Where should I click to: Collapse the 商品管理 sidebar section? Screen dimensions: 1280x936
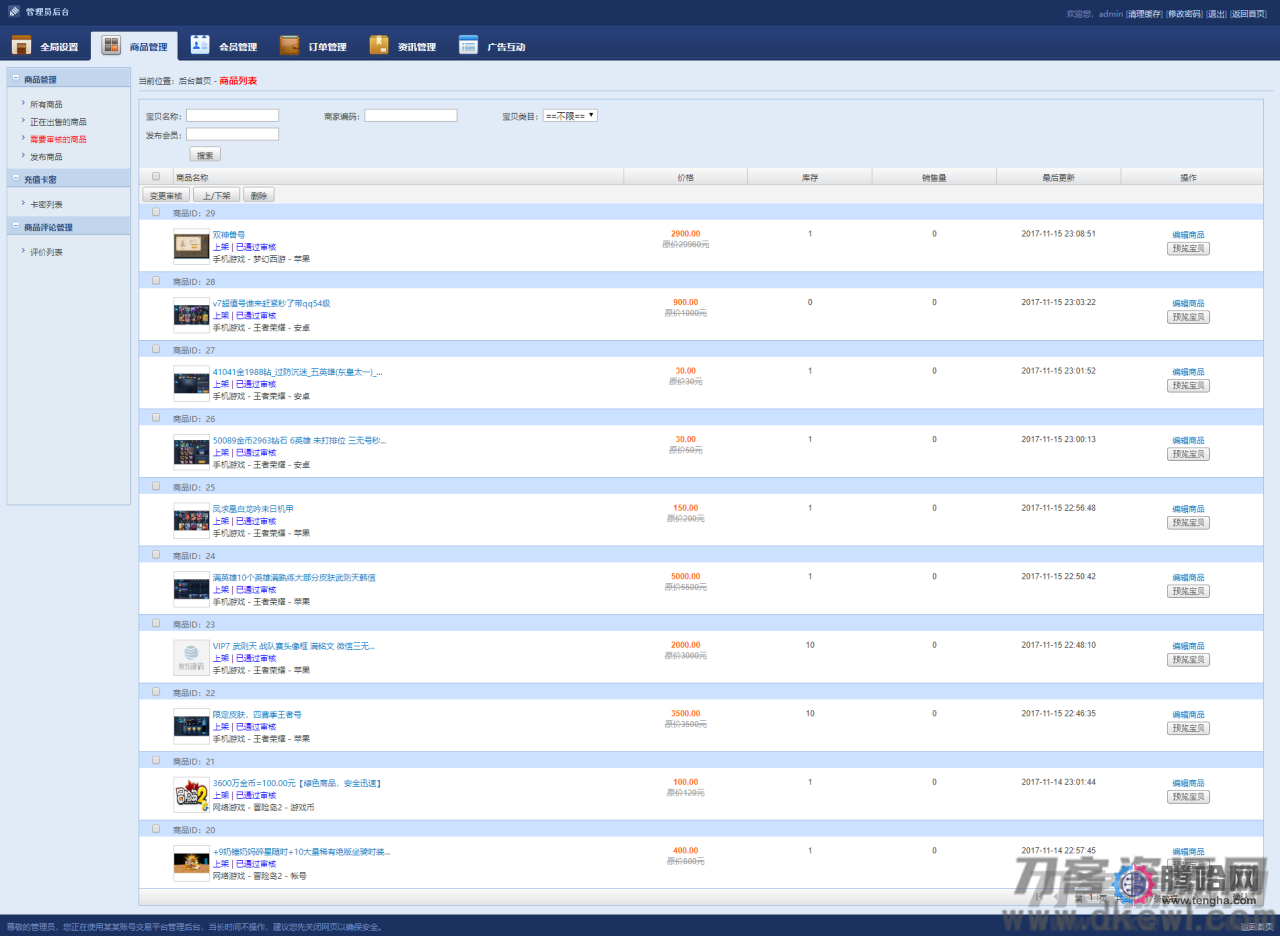tap(16, 78)
